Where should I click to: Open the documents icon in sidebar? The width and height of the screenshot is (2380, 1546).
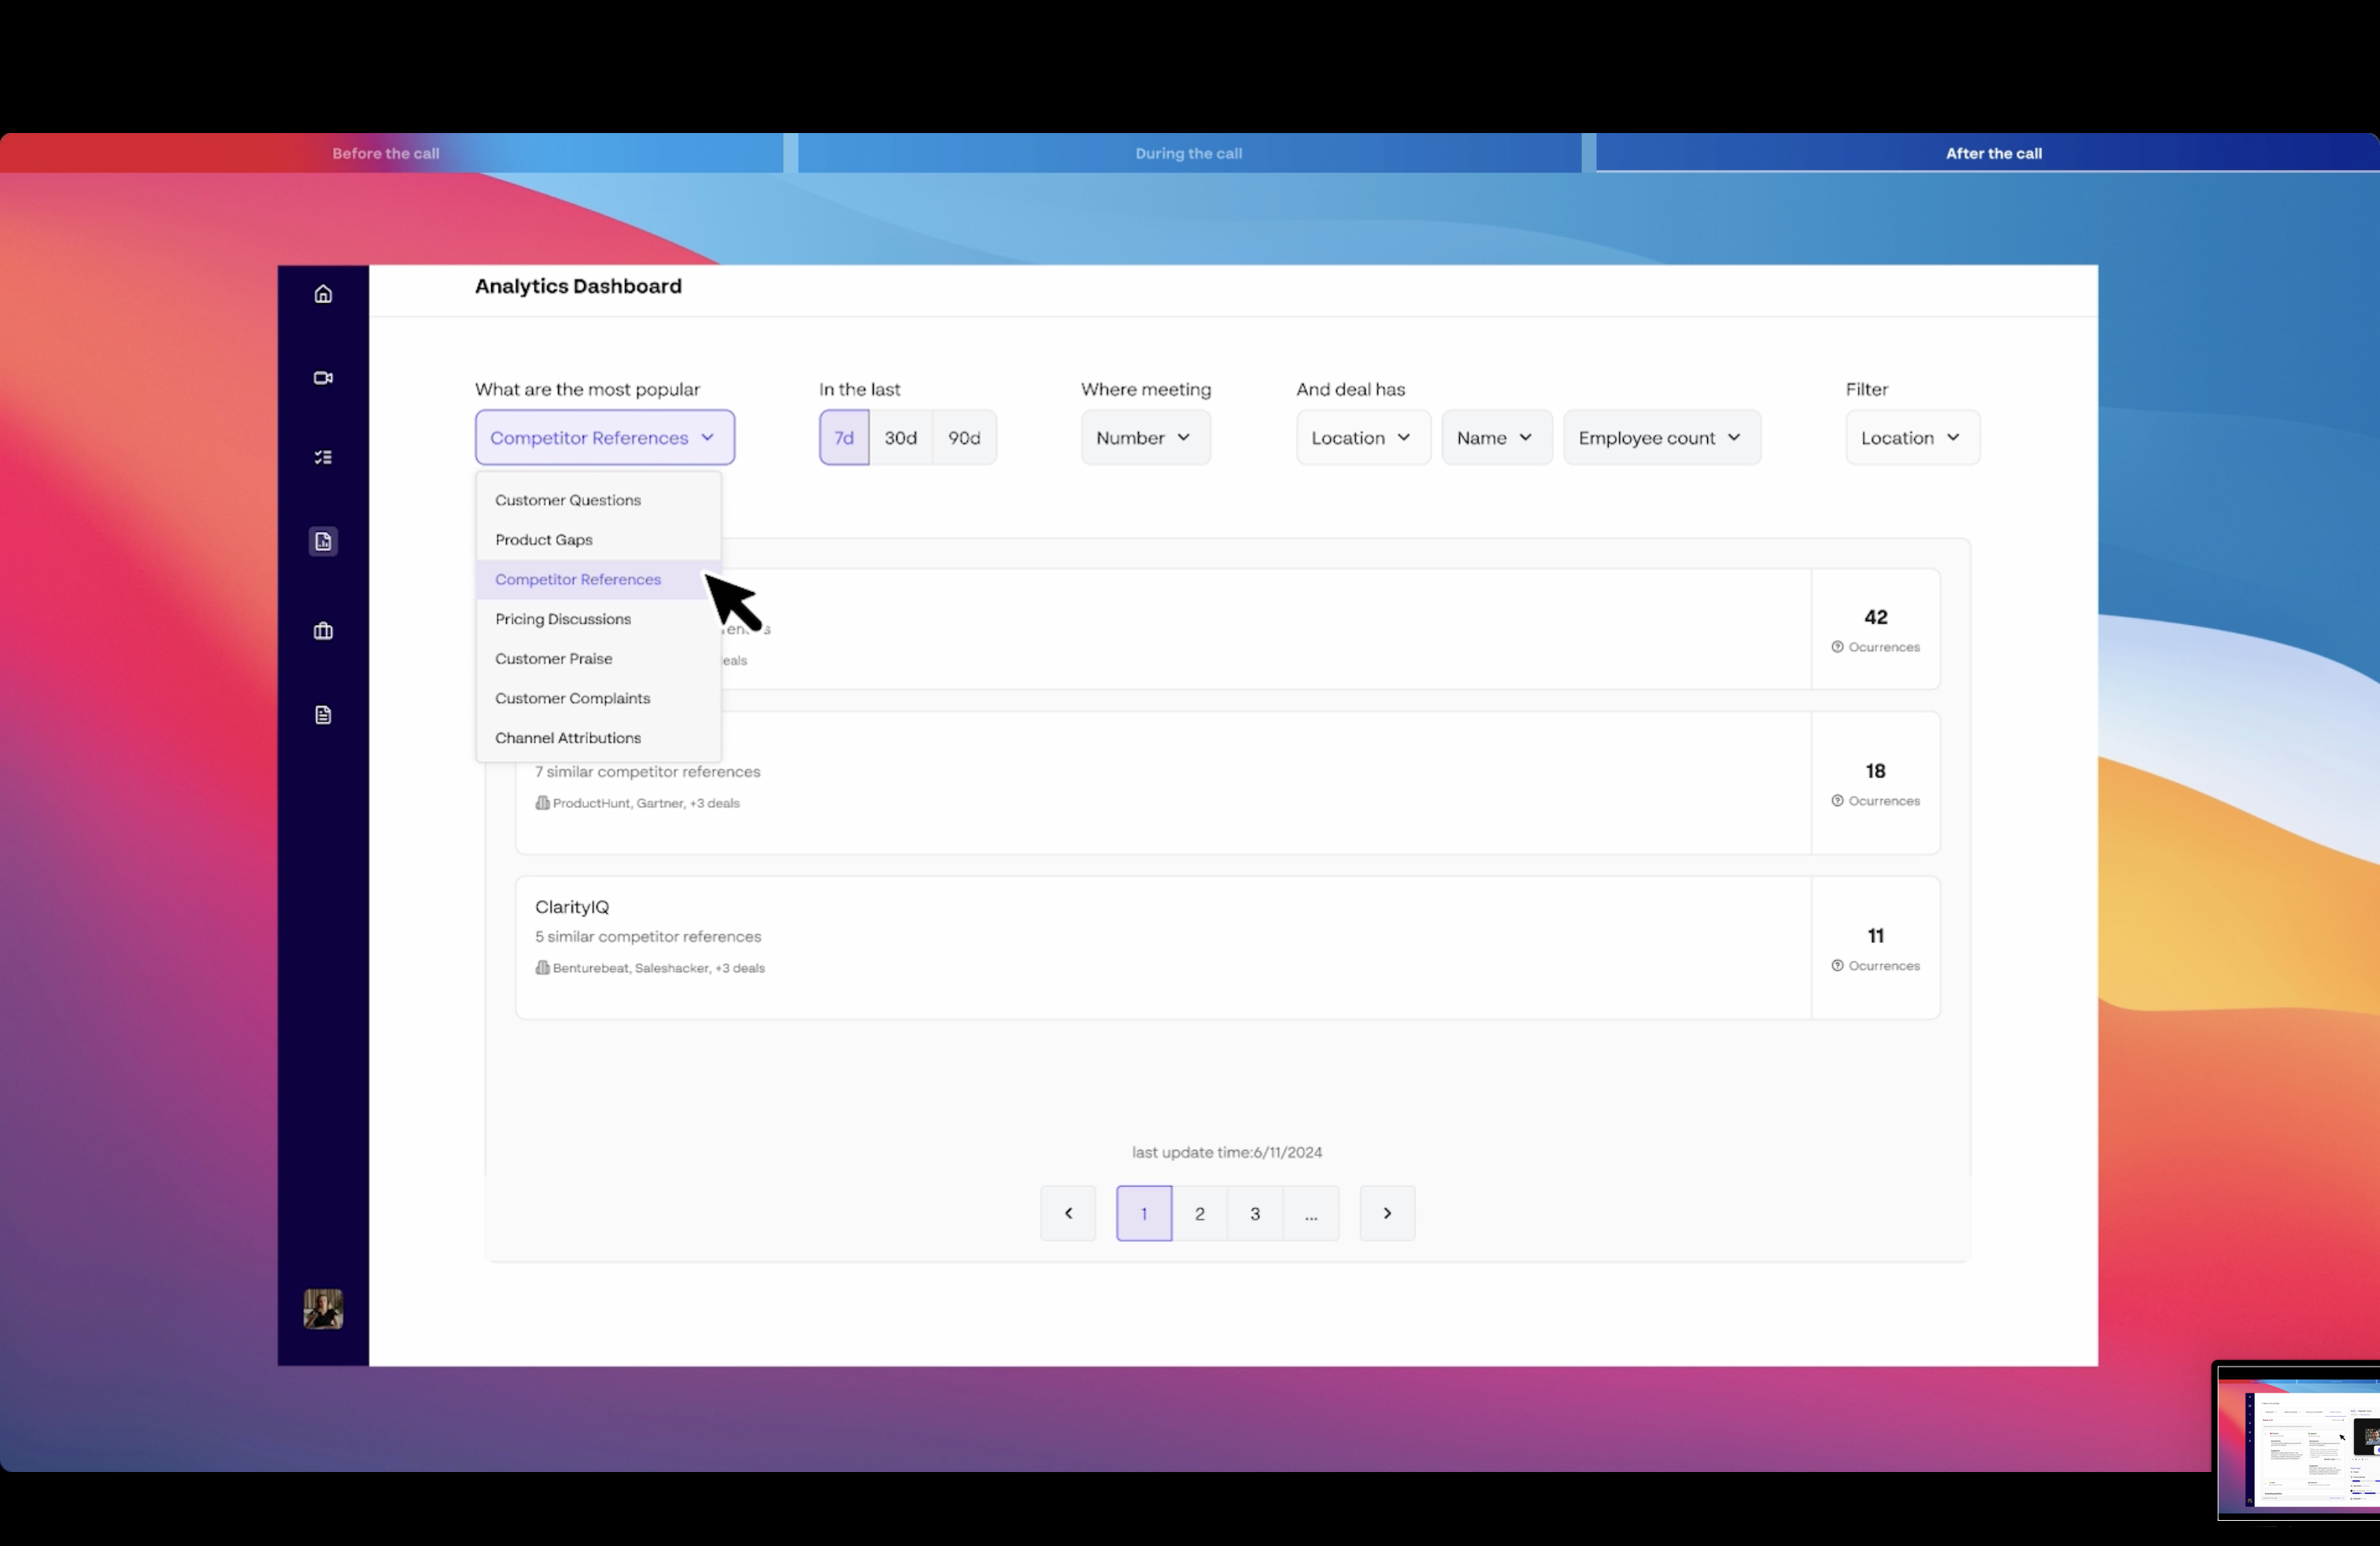[x=323, y=714]
